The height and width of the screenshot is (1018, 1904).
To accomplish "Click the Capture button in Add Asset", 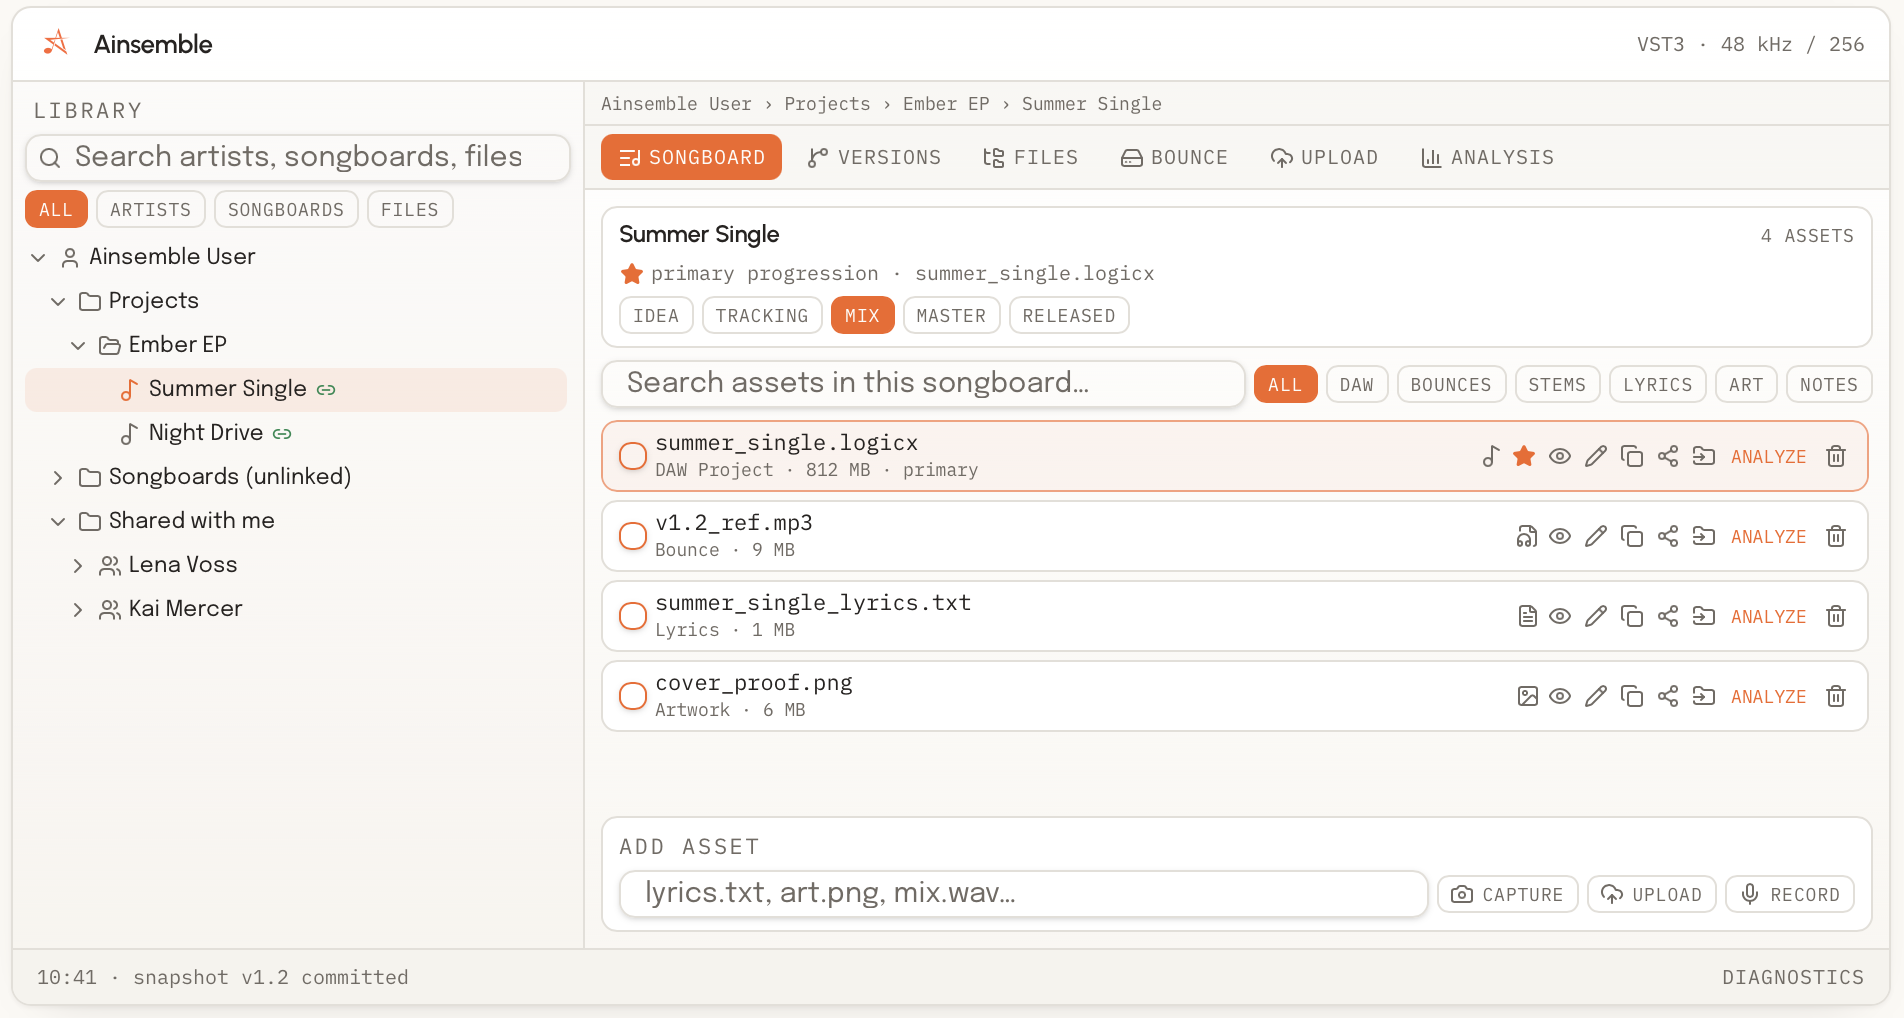I will (1508, 895).
